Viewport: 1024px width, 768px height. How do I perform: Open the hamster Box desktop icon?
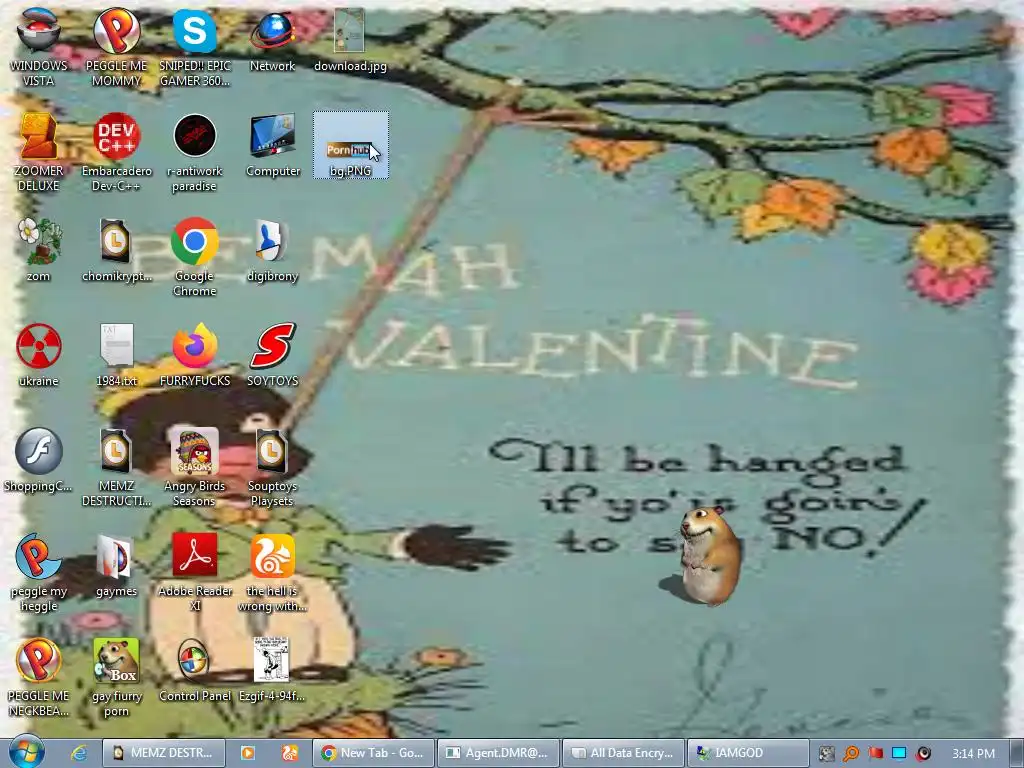pyautogui.click(x=116, y=677)
